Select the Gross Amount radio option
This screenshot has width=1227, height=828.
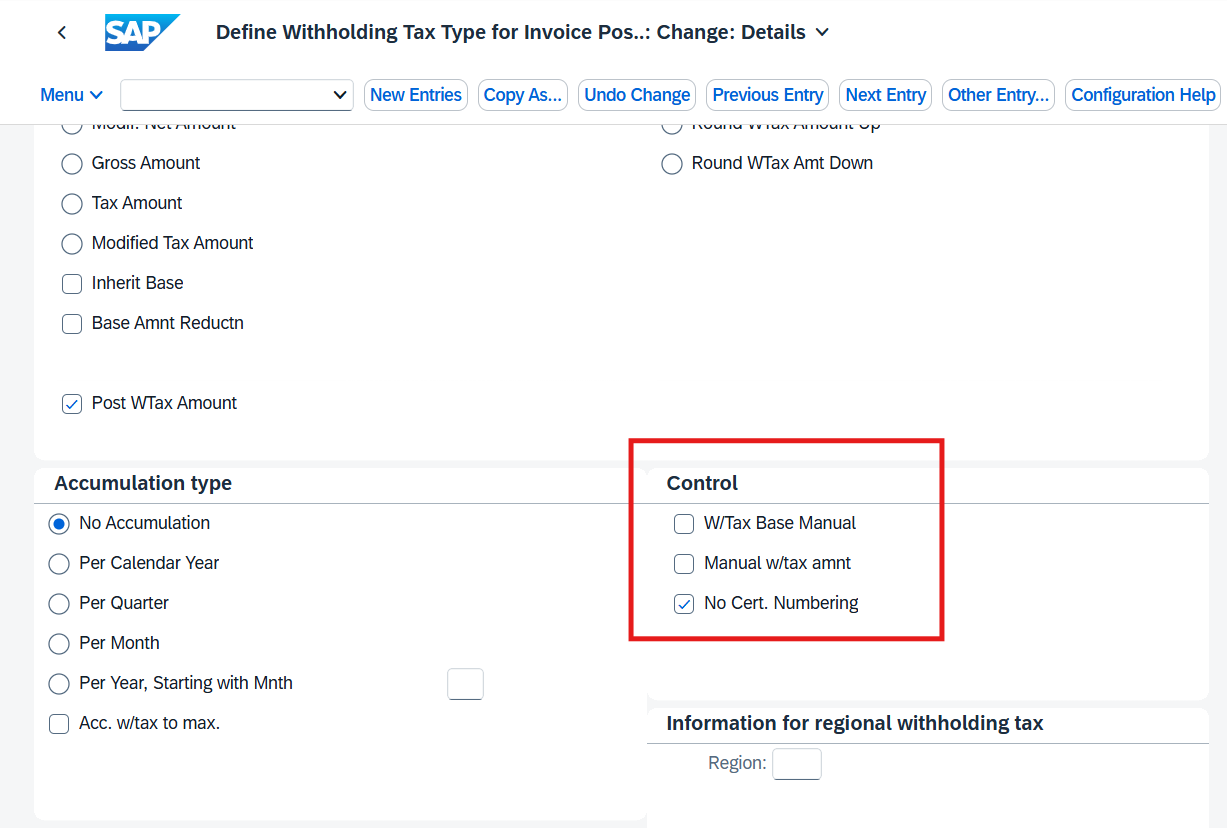72,164
